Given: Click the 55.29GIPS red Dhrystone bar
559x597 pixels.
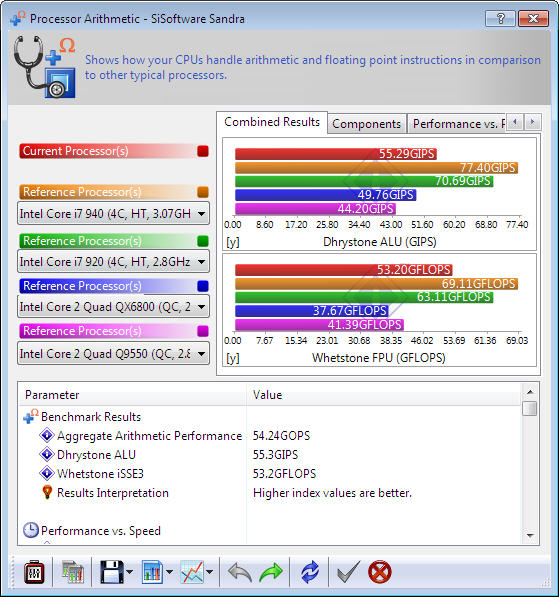Looking at the screenshot, I should point(336,154).
